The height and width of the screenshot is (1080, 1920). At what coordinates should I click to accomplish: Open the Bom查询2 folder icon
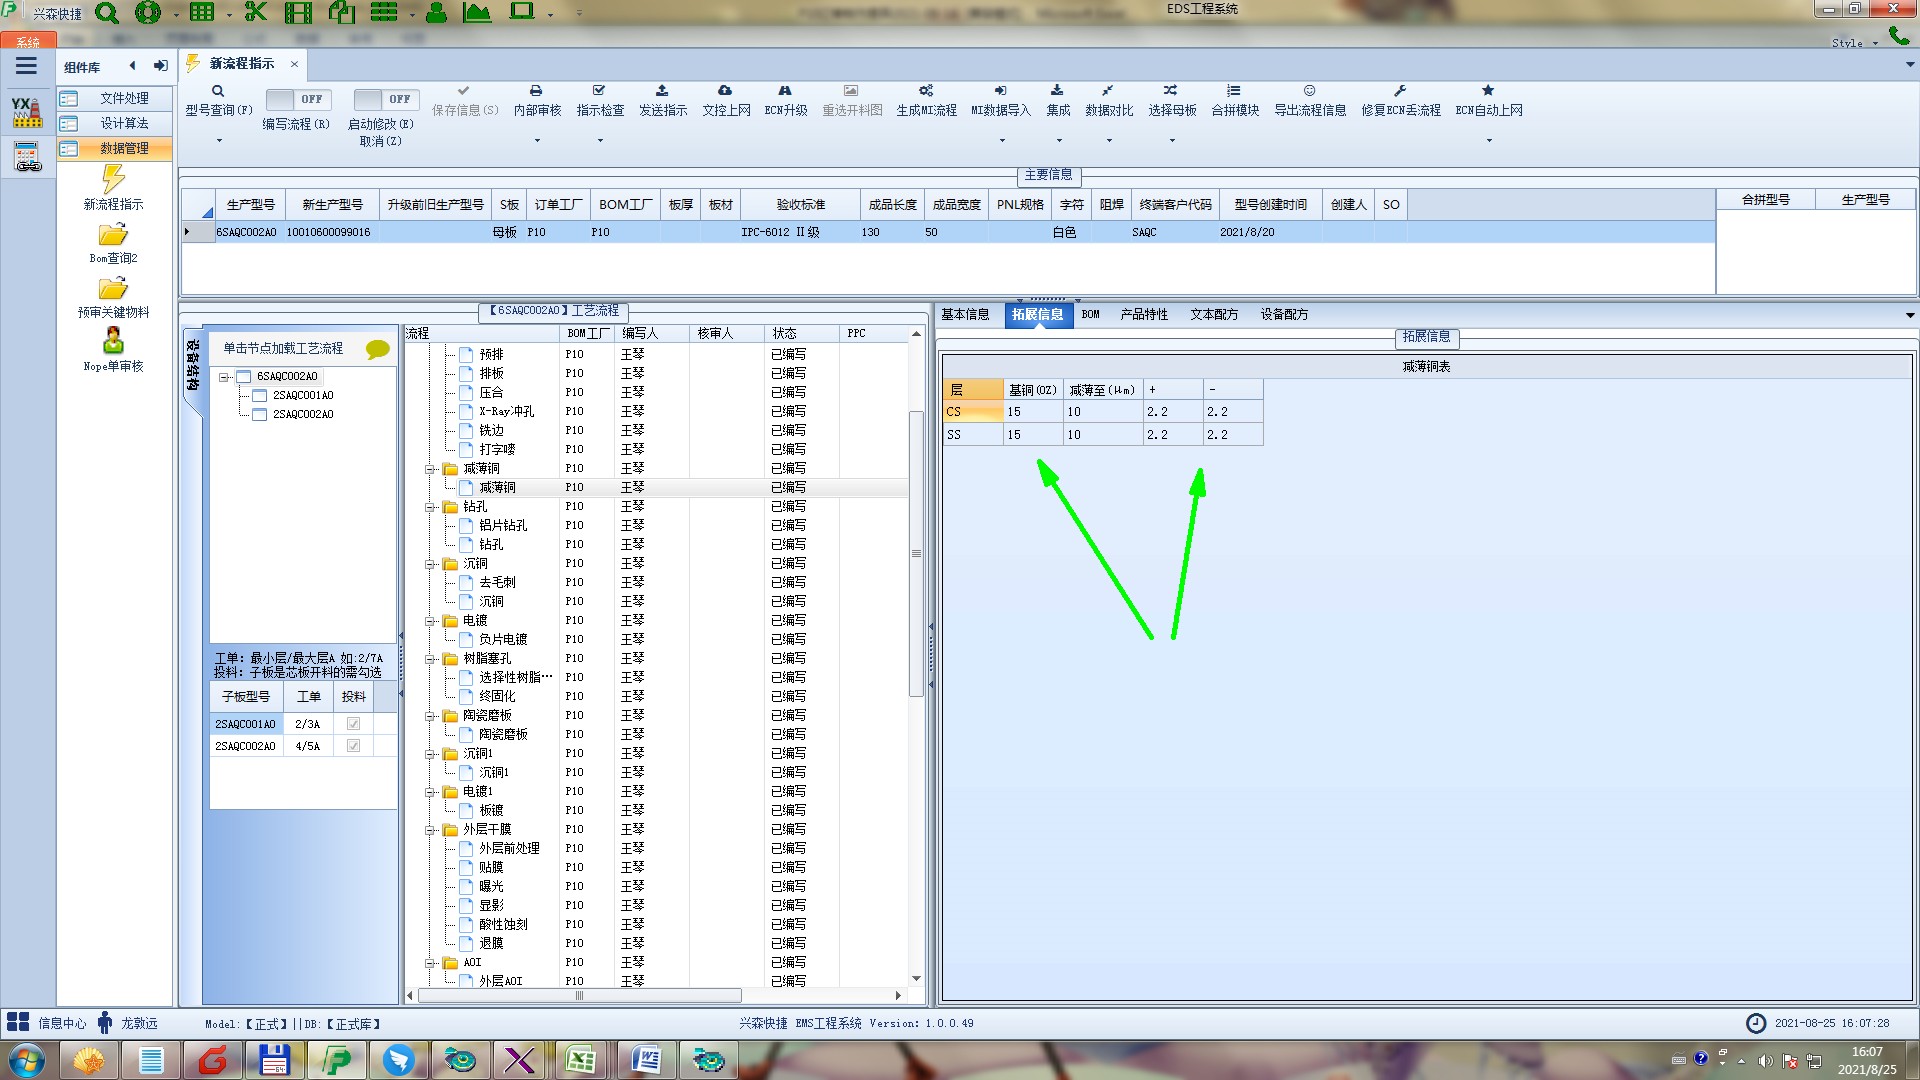[x=113, y=235]
